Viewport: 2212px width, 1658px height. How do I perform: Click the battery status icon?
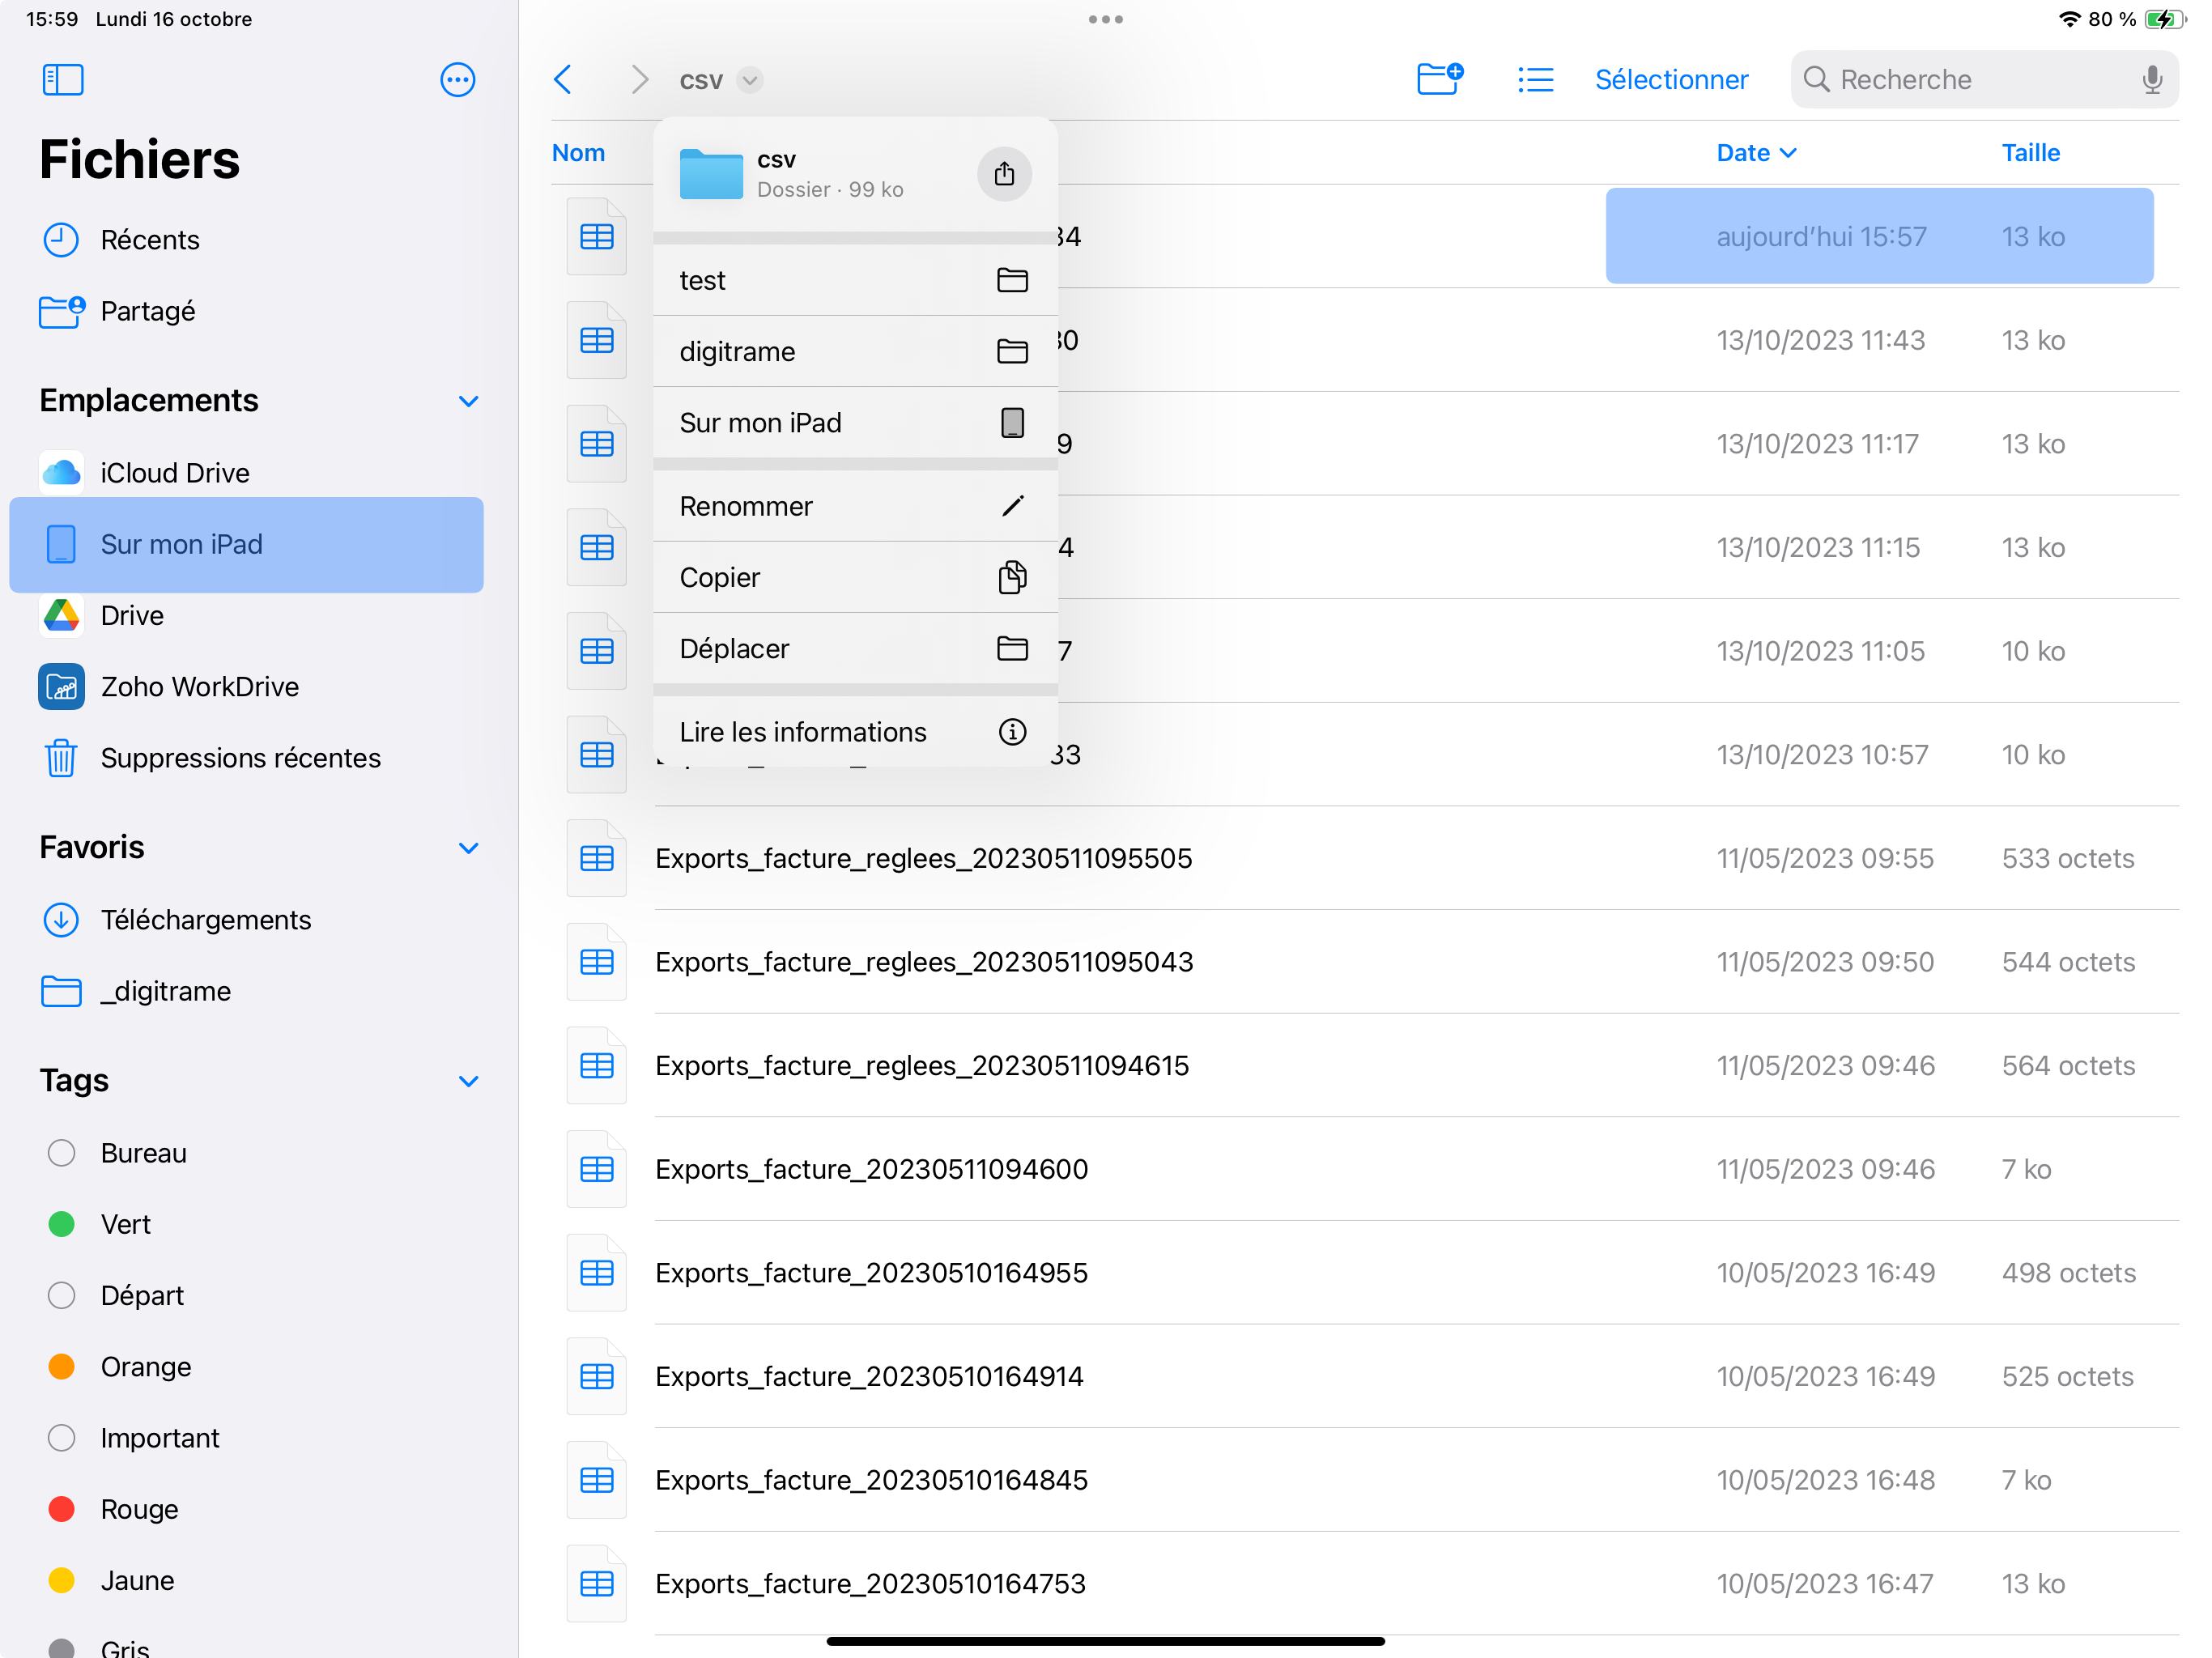(2164, 19)
